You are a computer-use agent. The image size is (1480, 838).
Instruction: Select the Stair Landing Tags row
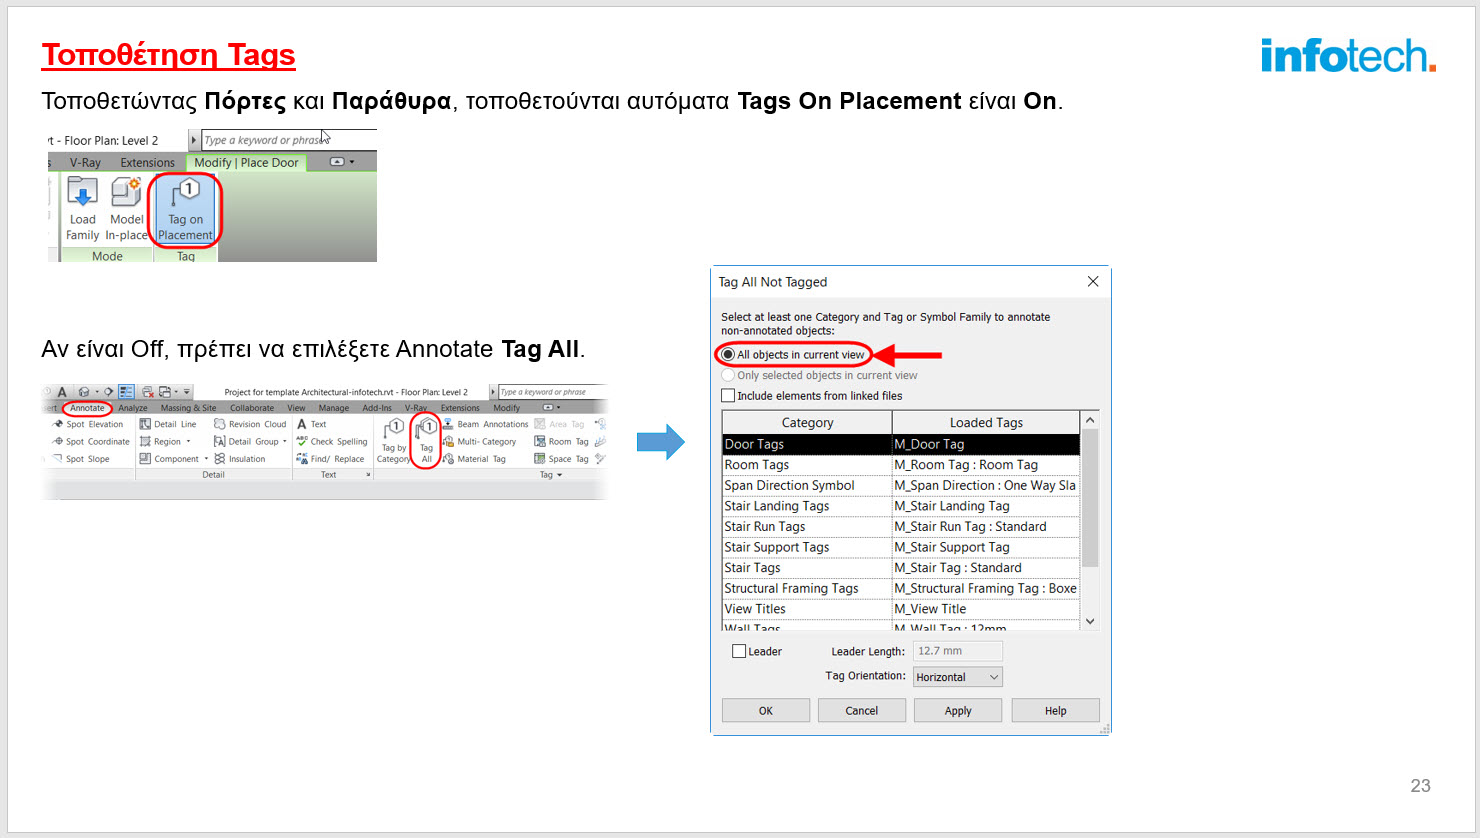(901, 506)
